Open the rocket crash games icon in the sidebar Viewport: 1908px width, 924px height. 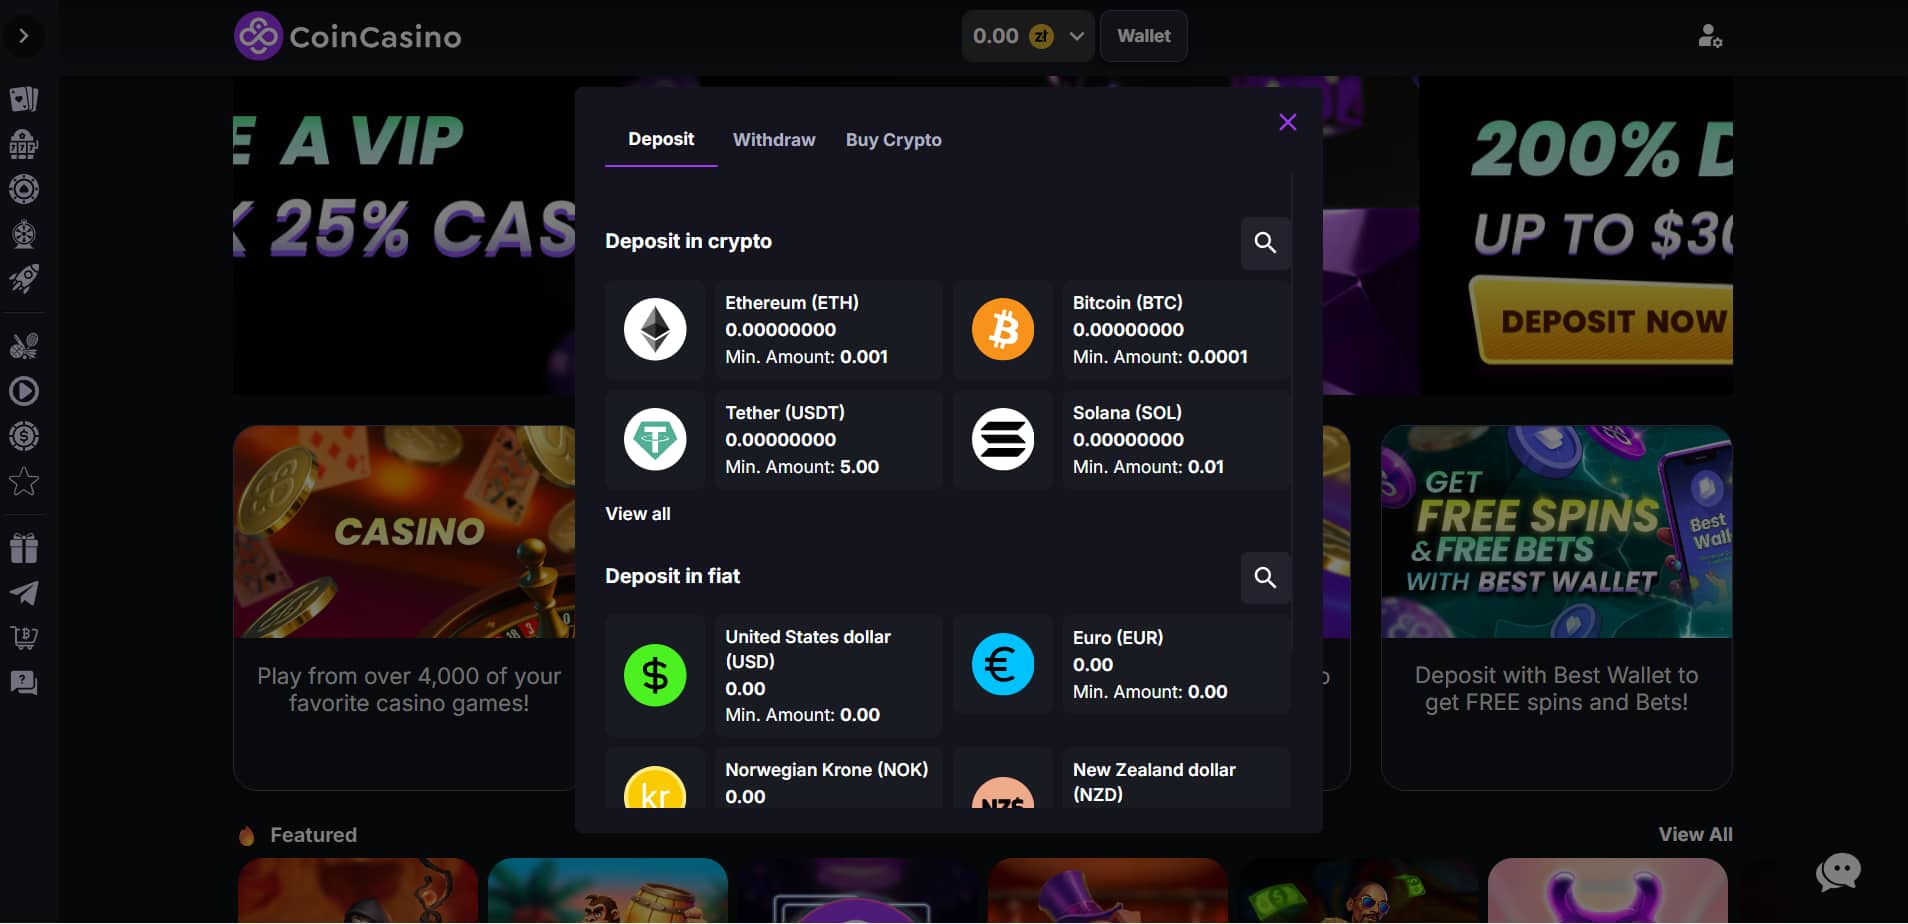pos(24,278)
